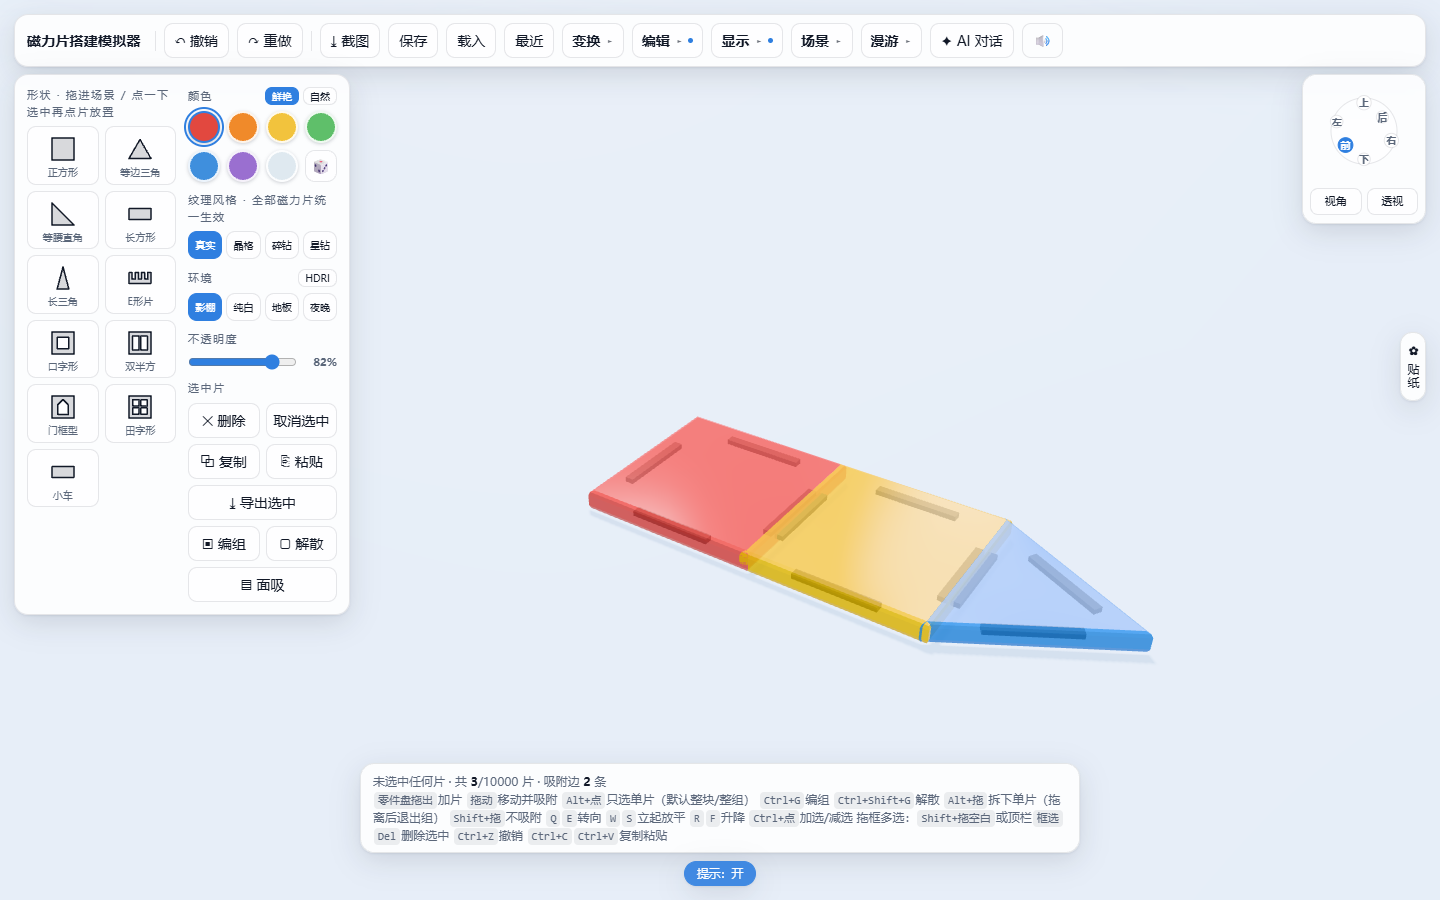Open the 变换 dropdown menu
1440x900 pixels.
pos(593,41)
